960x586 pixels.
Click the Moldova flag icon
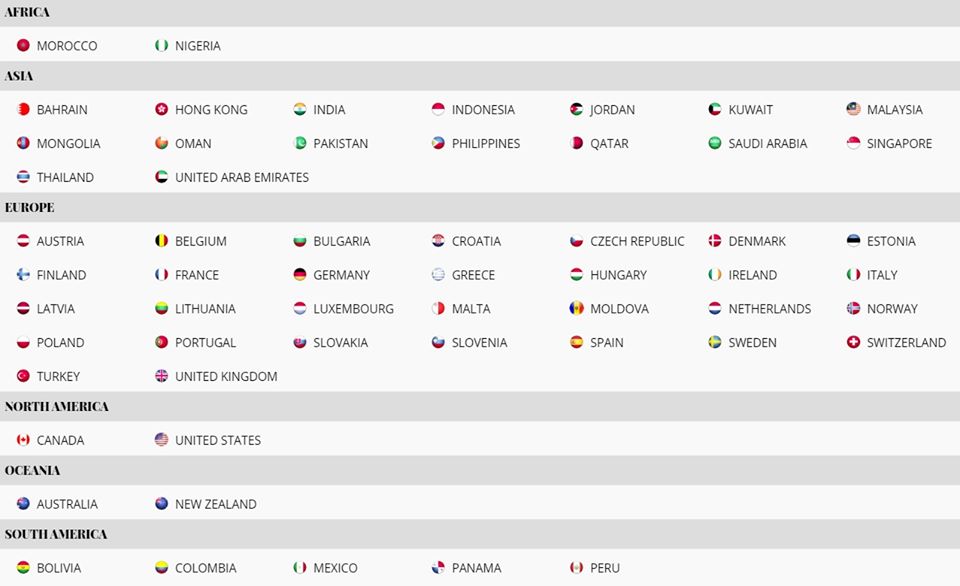pyautogui.click(x=577, y=308)
